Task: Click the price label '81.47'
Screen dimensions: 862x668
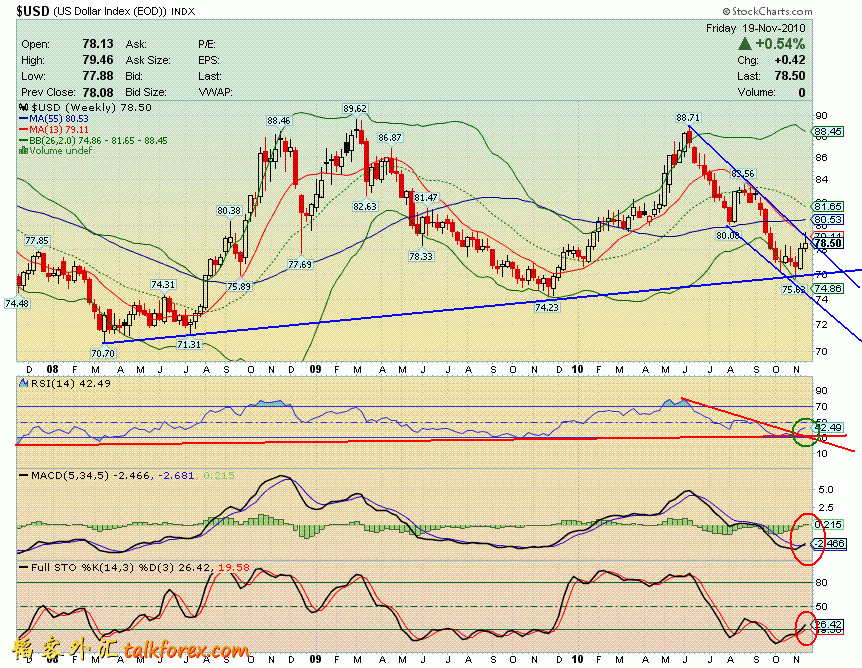Action: tap(426, 197)
